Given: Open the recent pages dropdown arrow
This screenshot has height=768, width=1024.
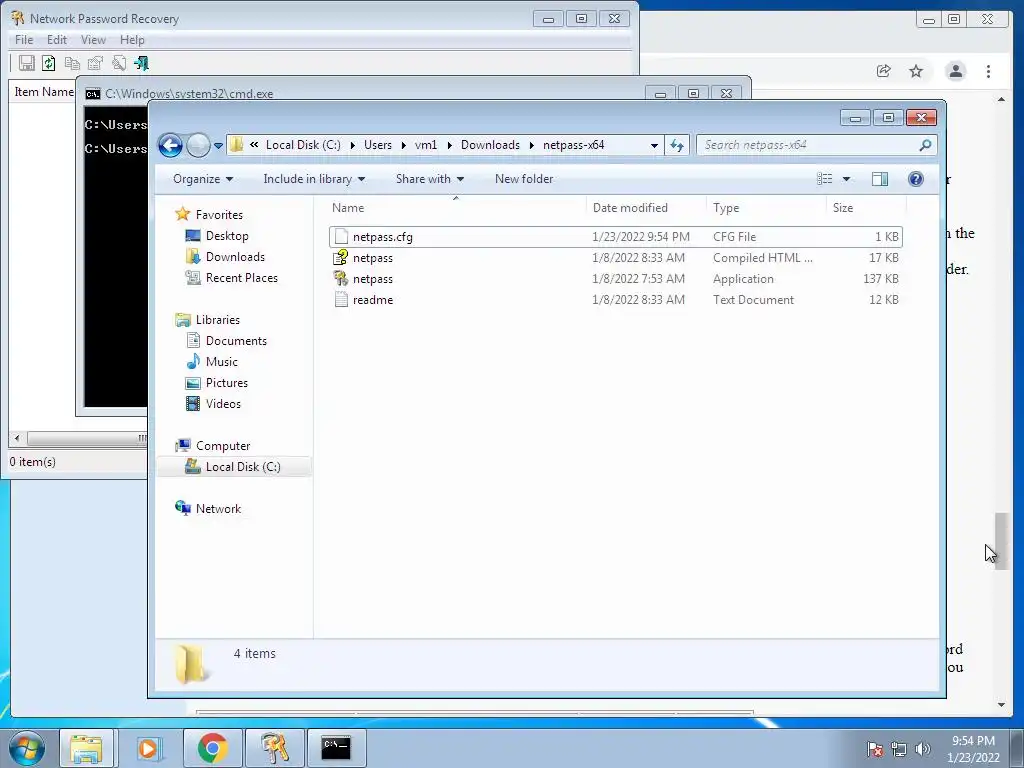Looking at the screenshot, I should point(218,146).
